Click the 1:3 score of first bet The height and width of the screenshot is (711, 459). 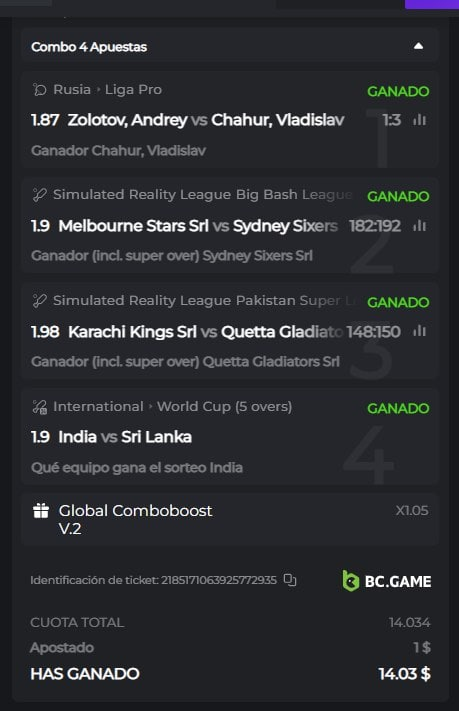pos(391,120)
